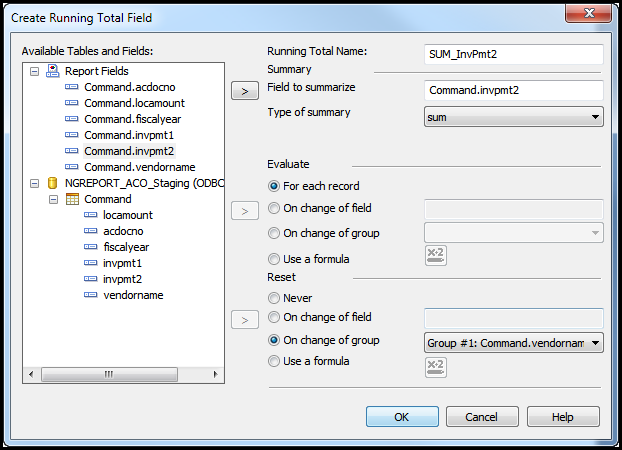Click the arrow button beside Field to summarize
The width and height of the screenshot is (622, 450).
pos(244,91)
